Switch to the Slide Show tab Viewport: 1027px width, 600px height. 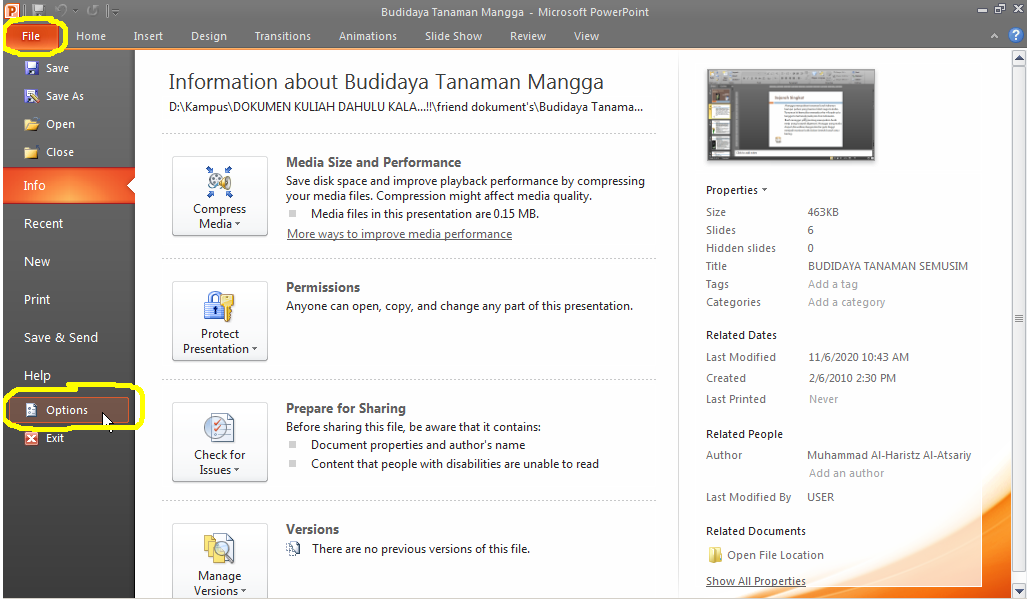453,36
